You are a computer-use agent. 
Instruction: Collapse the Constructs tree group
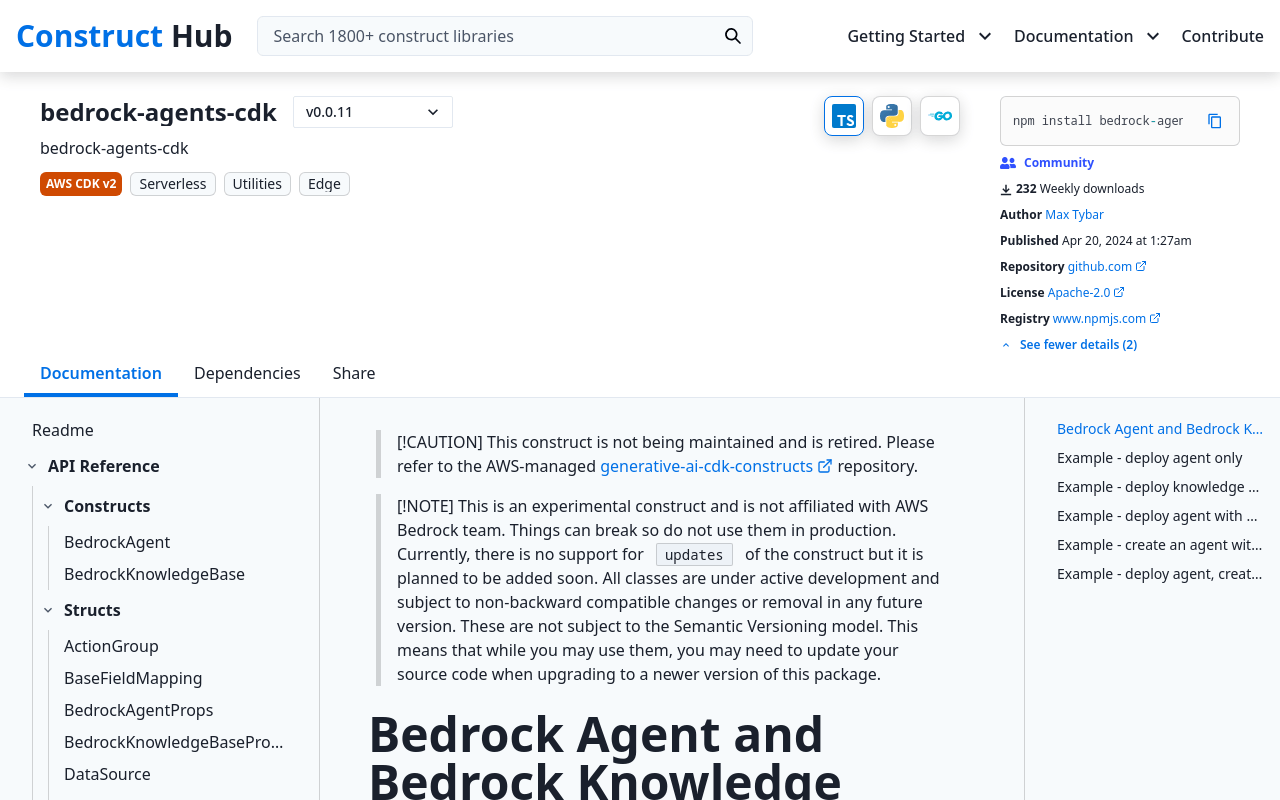pyautogui.click(x=48, y=506)
